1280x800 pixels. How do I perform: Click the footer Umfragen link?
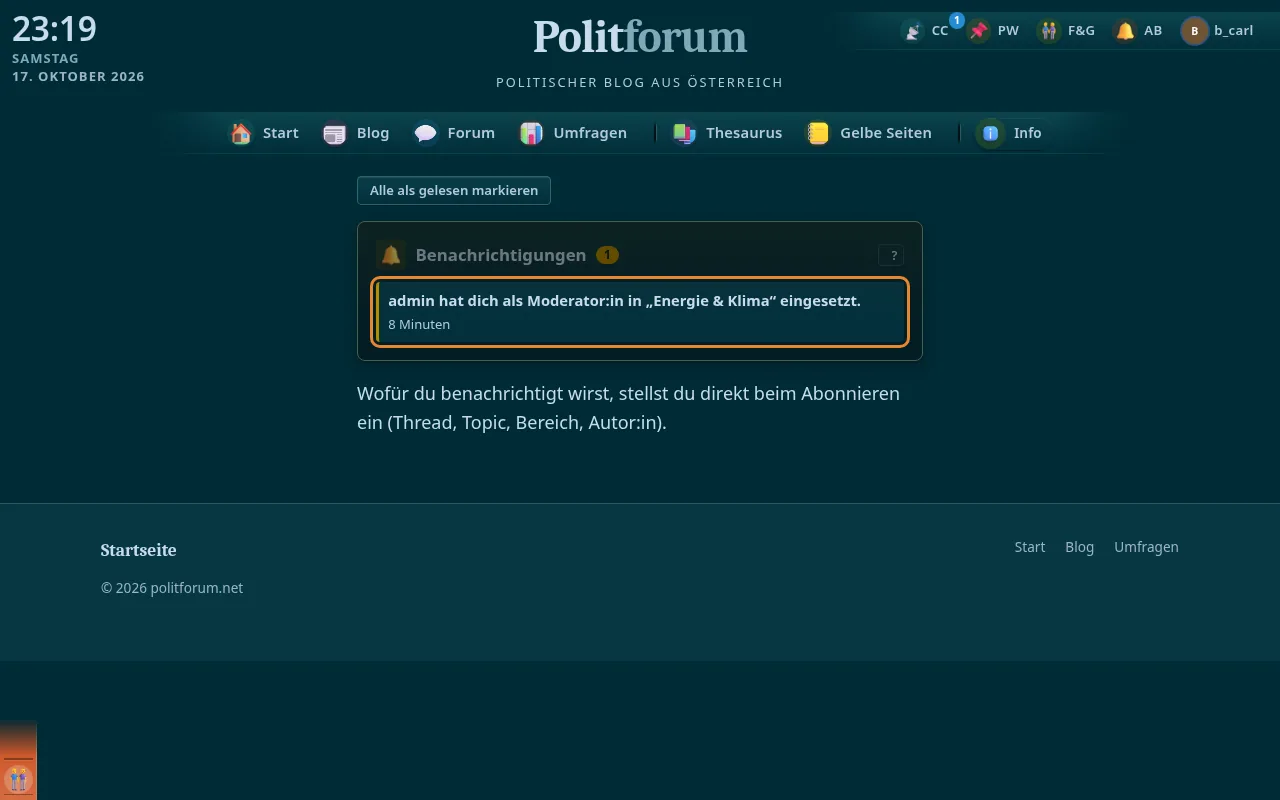(1146, 547)
